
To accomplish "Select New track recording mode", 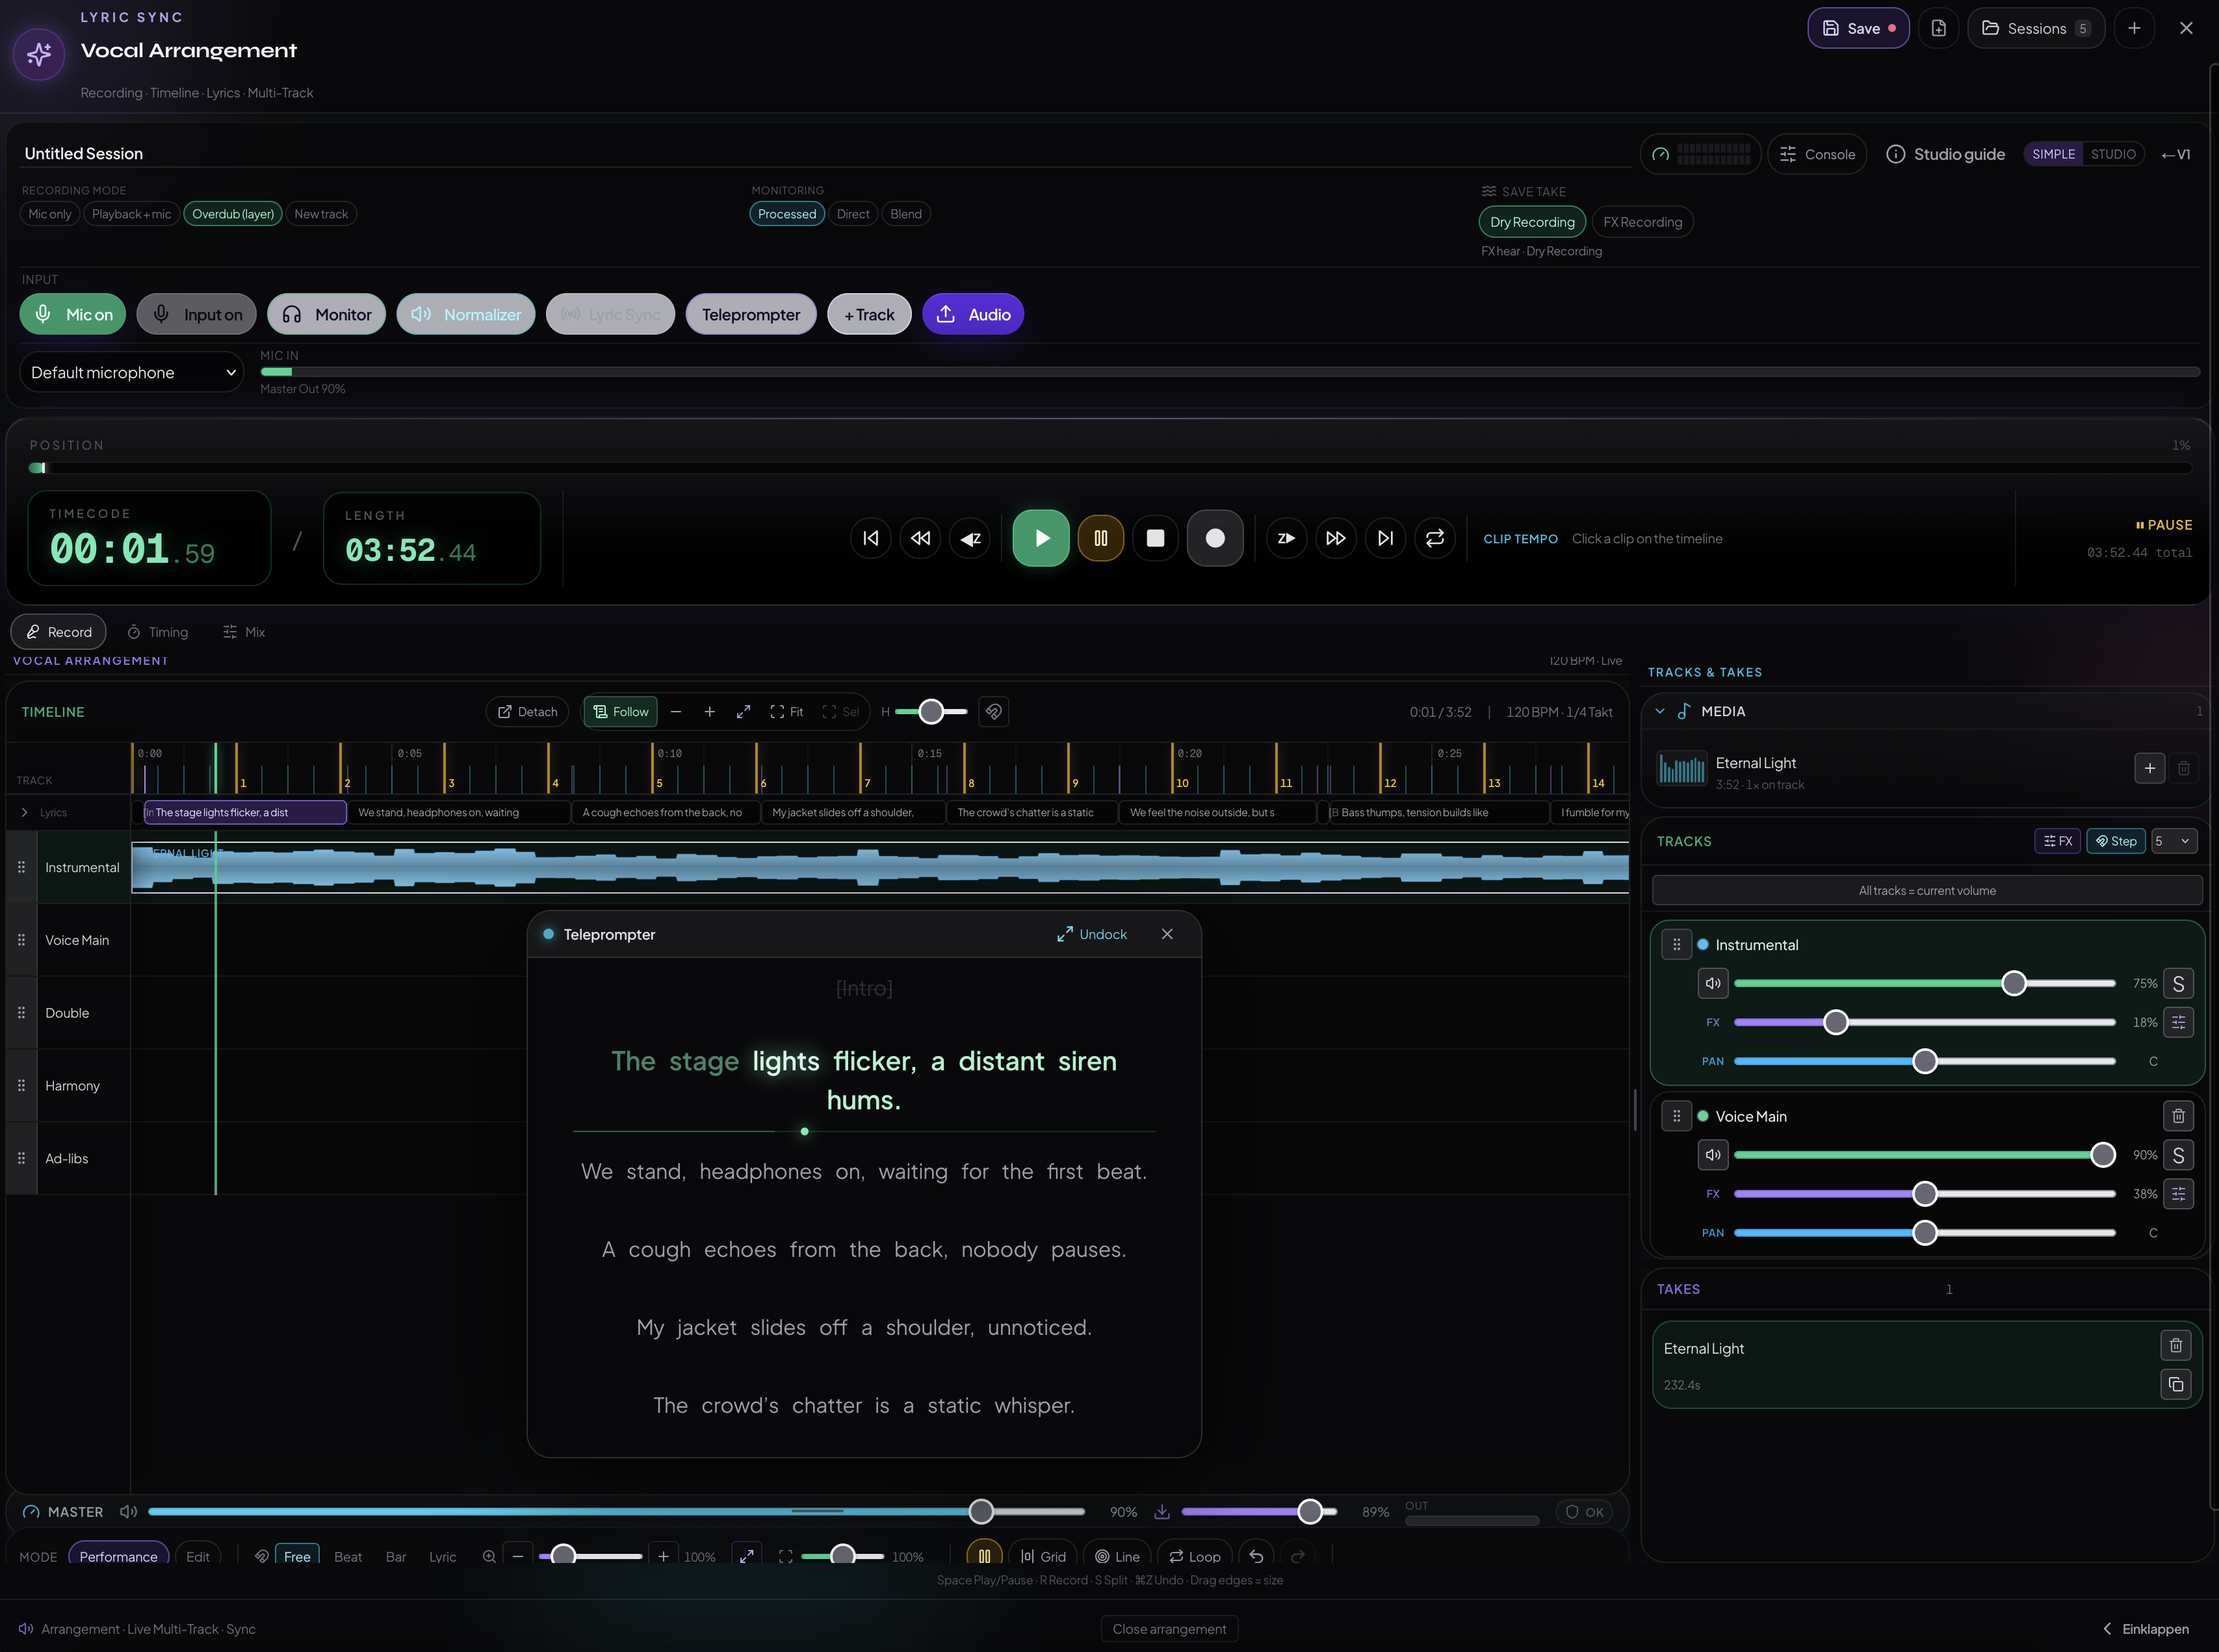I will pos(321,214).
